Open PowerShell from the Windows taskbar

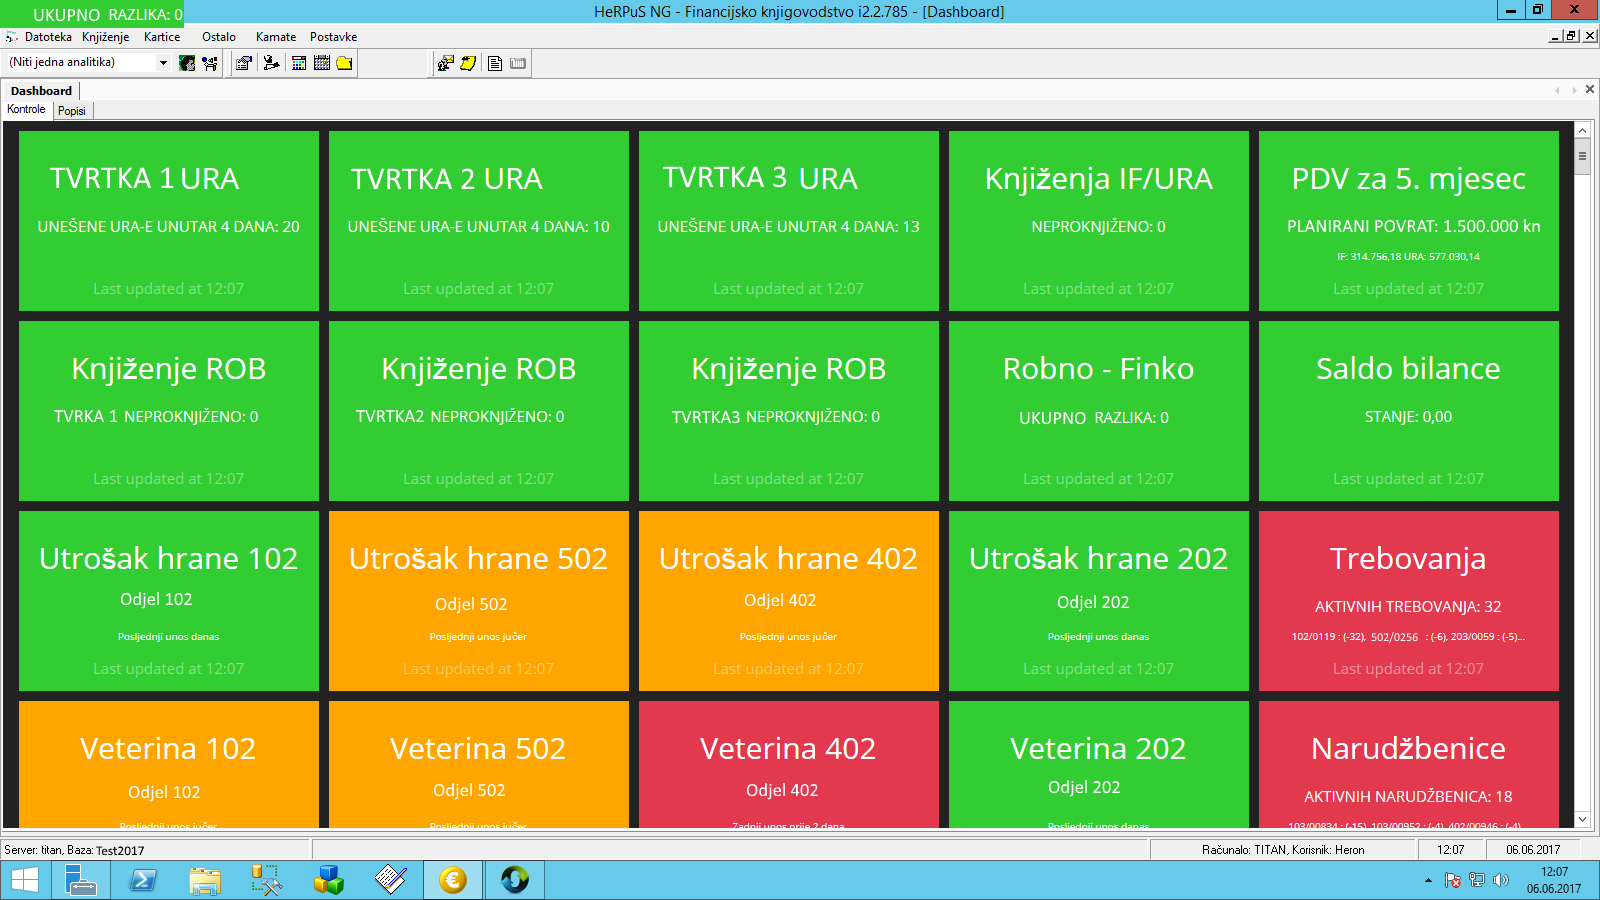tap(143, 880)
